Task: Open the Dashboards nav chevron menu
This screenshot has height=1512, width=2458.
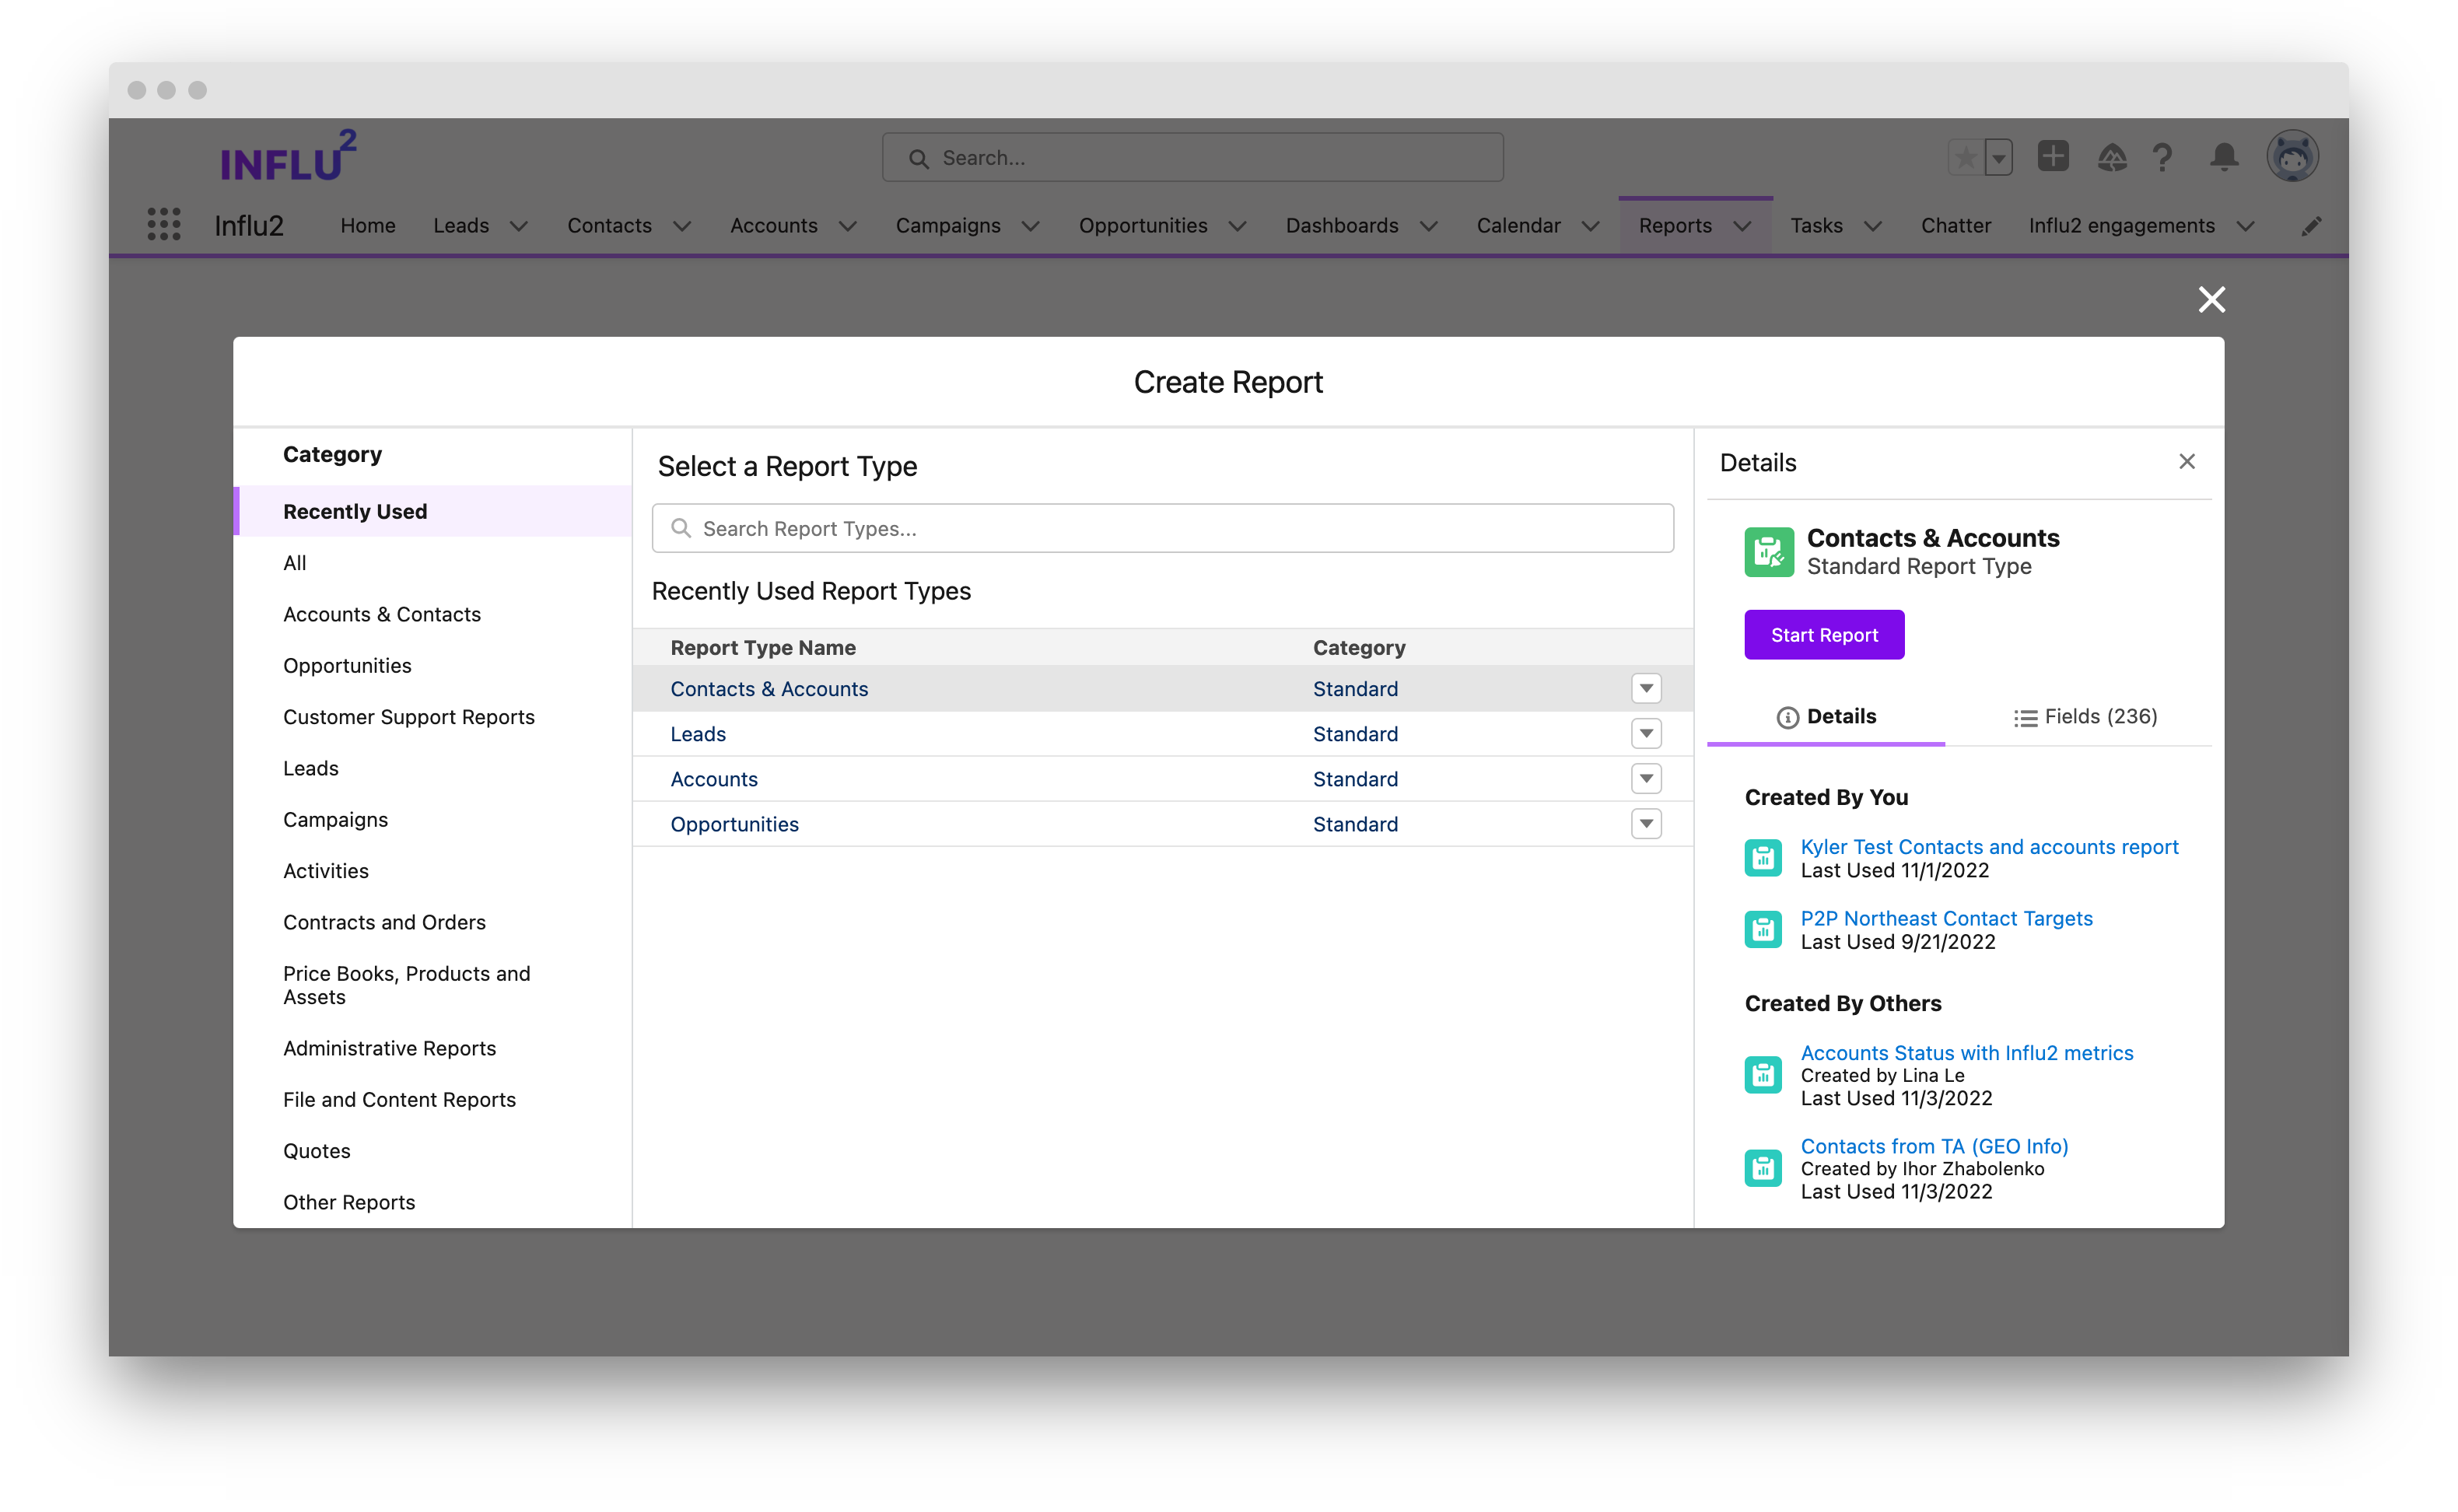Action: [1428, 226]
